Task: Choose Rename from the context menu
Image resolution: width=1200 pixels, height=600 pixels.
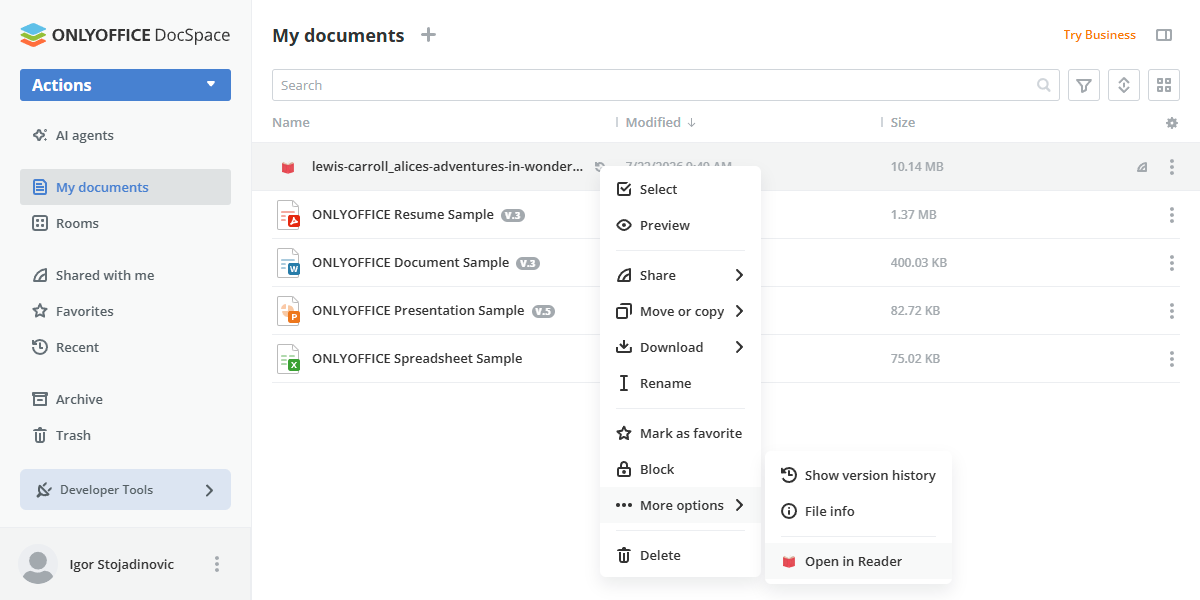Action: click(680, 383)
